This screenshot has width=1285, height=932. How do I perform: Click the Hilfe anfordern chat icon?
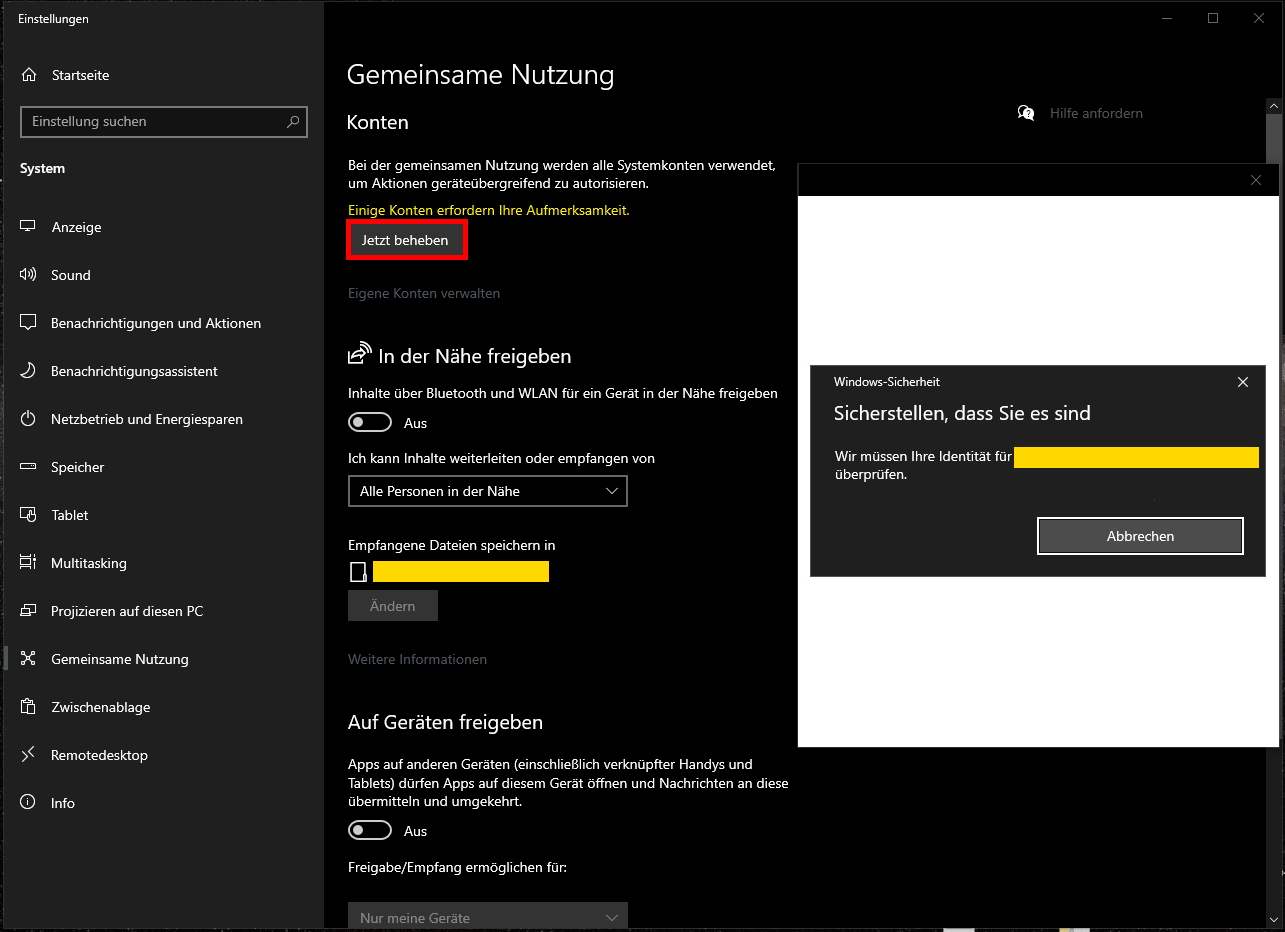coord(1026,113)
